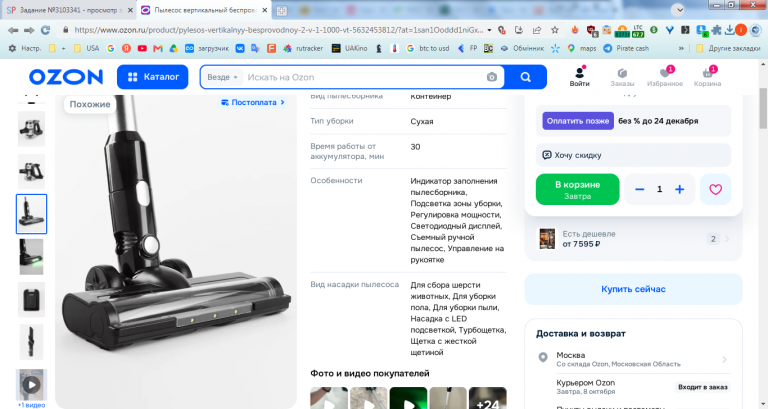The image size is (768, 409).
Task: Click the Ozon logo
Action: tap(66, 77)
